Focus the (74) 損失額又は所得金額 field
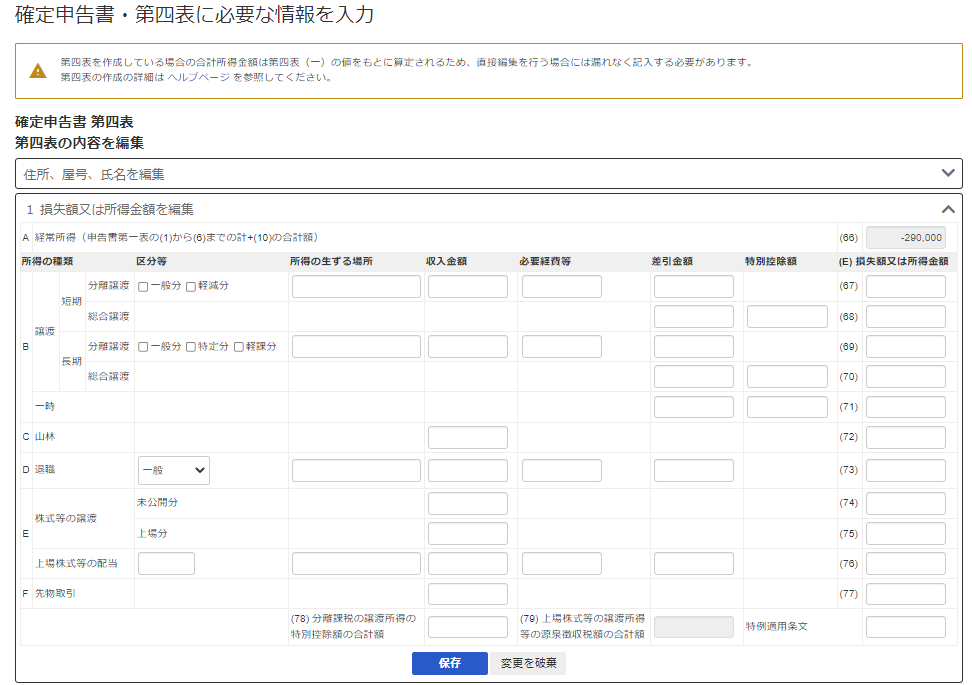 pos(906,503)
